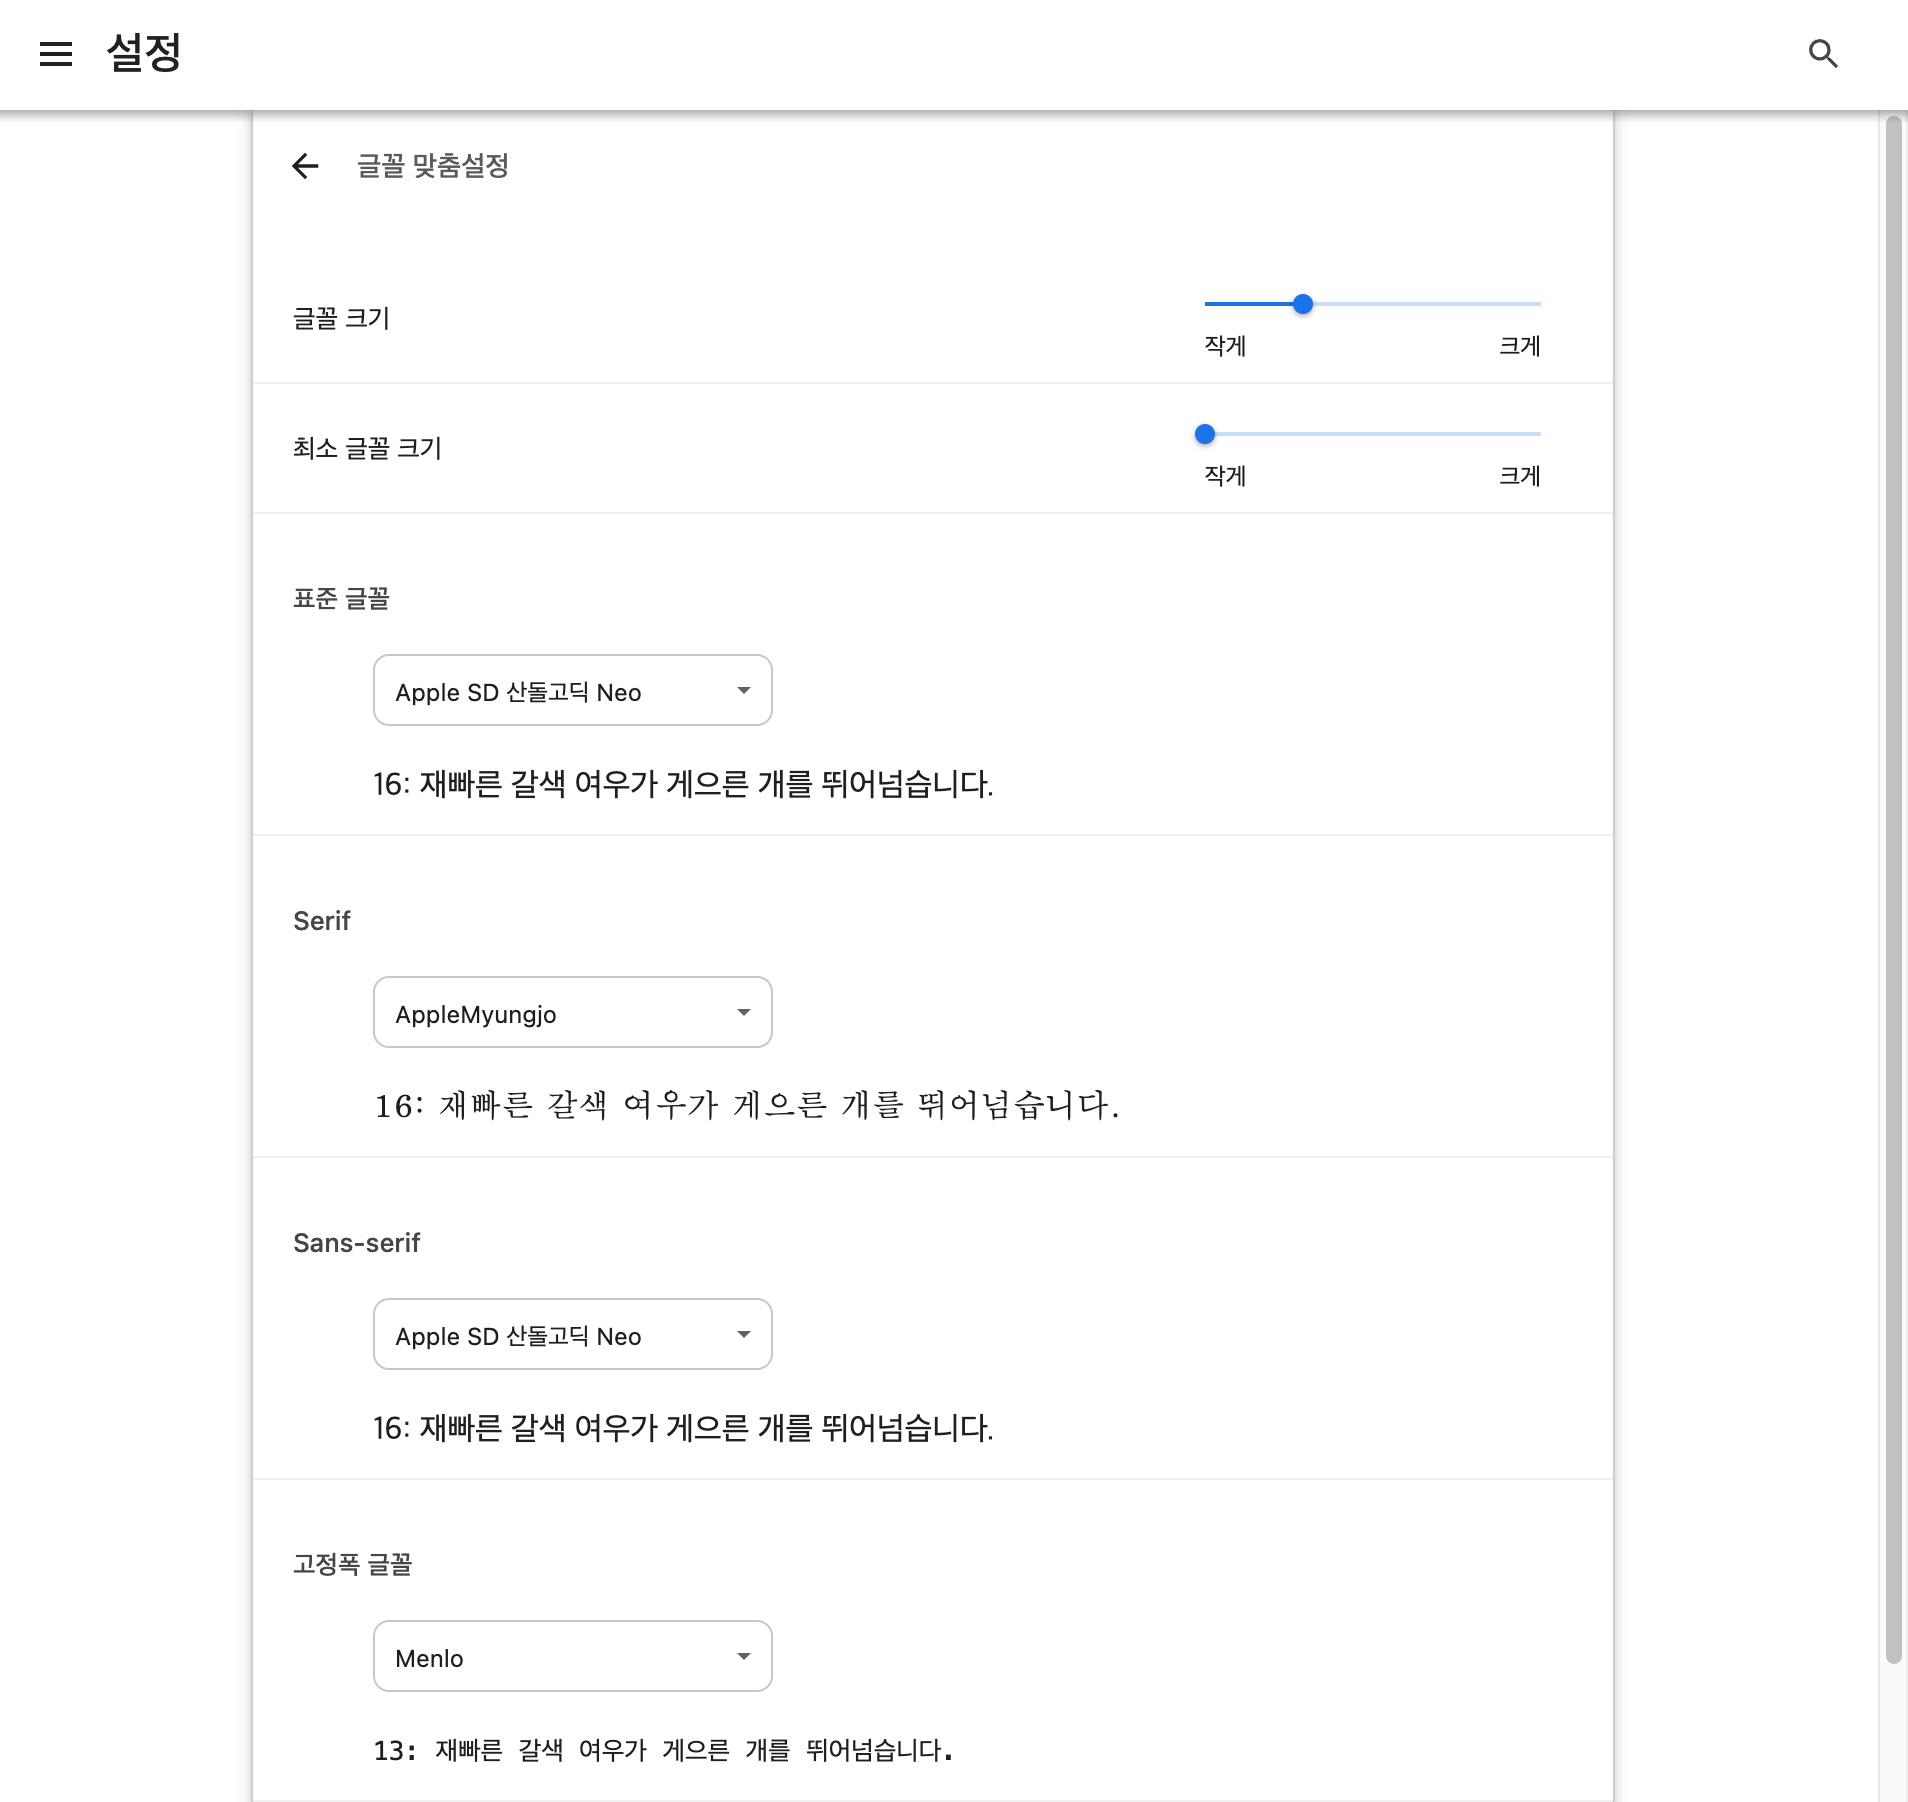This screenshot has height=1802, width=1908.
Task: Open the hamburger main menu
Action: 56,54
